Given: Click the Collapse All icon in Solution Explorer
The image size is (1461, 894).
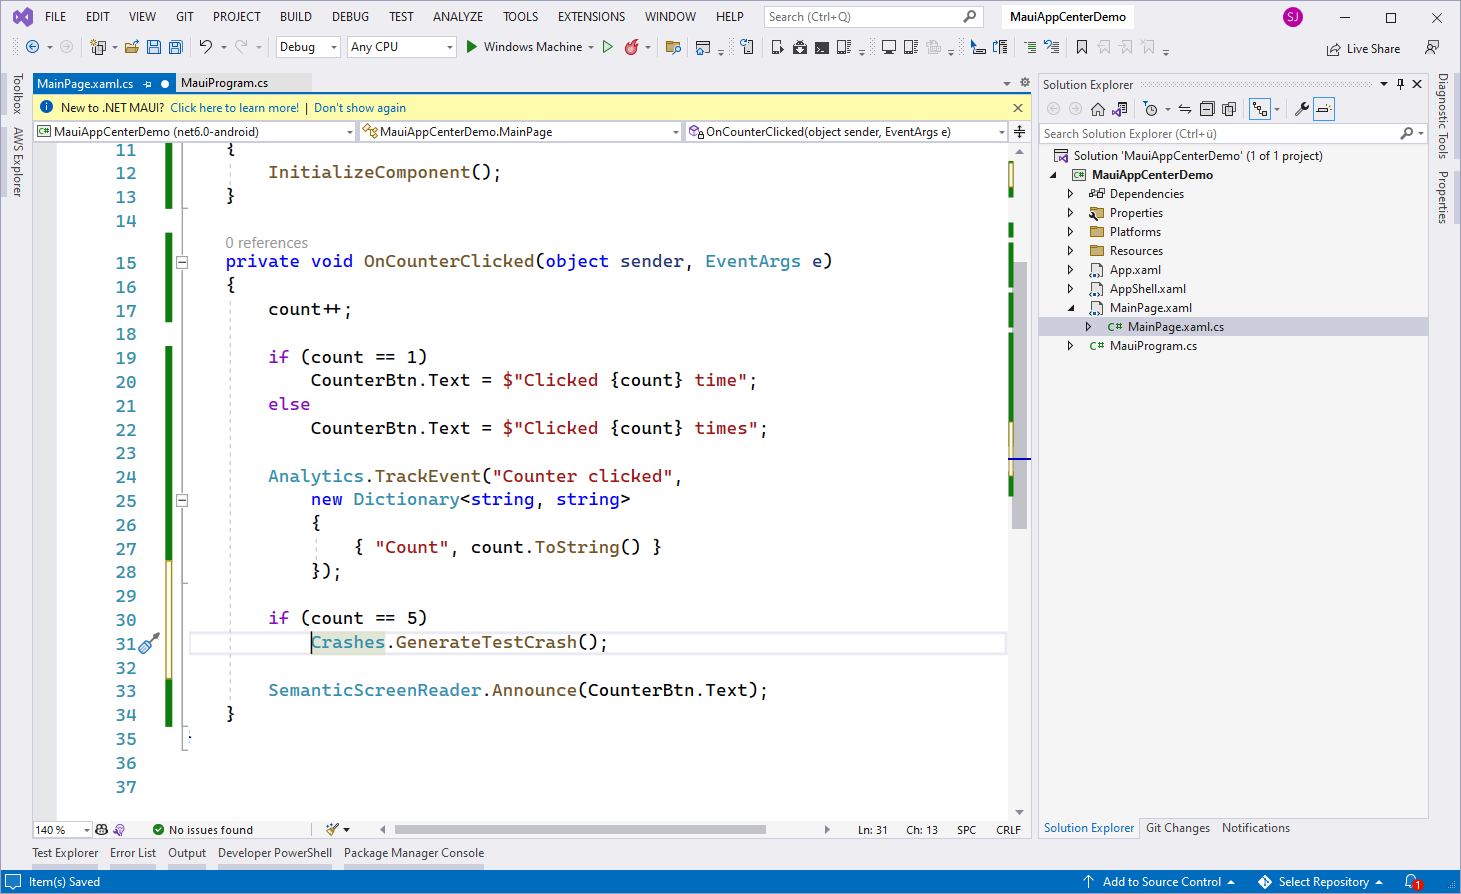Looking at the screenshot, I should click(x=1207, y=109).
